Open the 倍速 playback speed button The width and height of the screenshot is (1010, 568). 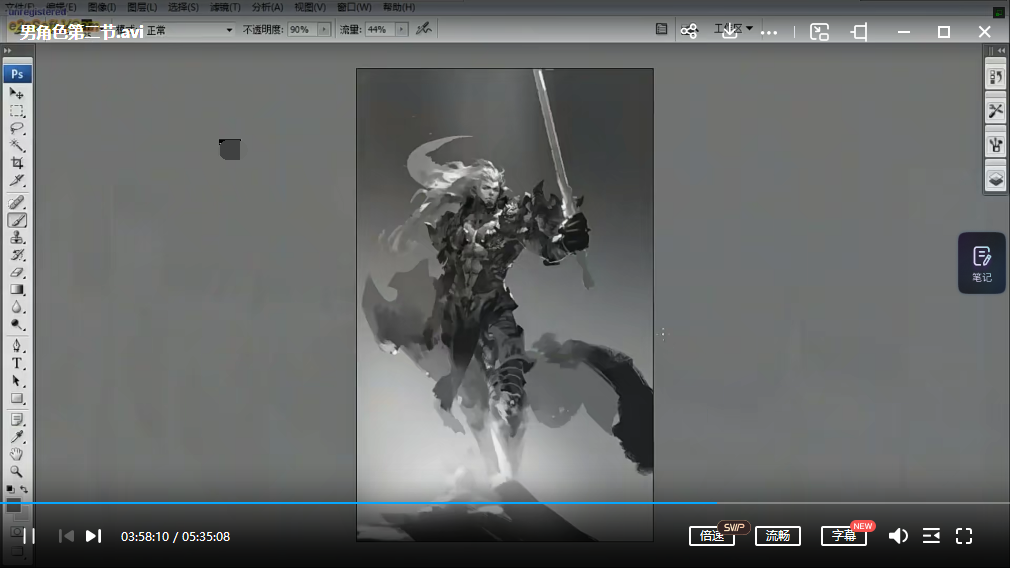(x=712, y=536)
